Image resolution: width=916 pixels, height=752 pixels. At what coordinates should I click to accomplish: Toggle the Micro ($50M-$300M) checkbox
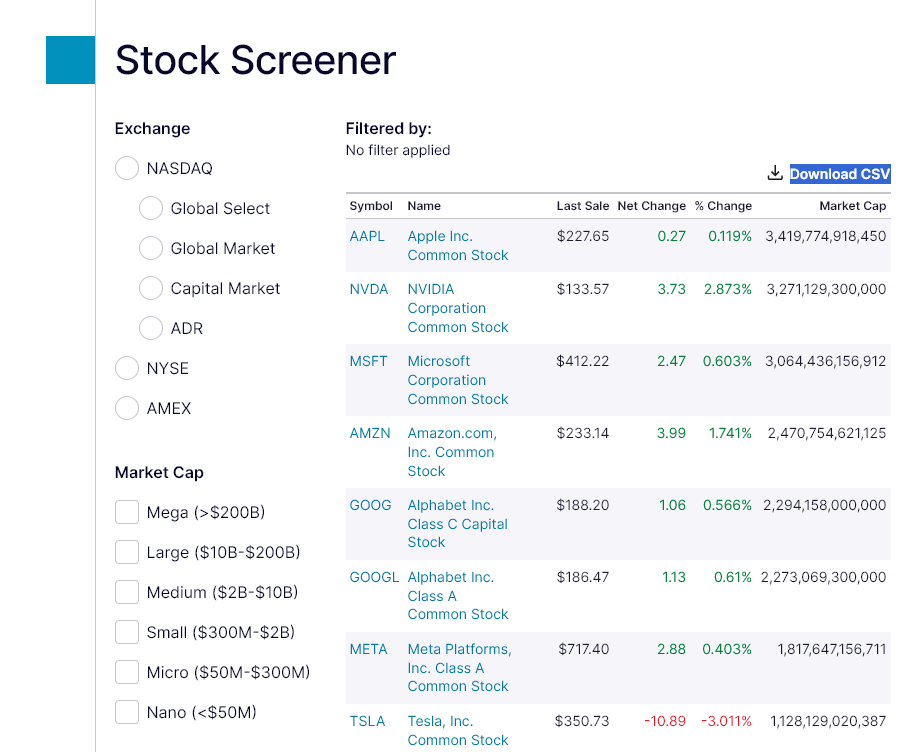(x=127, y=672)
